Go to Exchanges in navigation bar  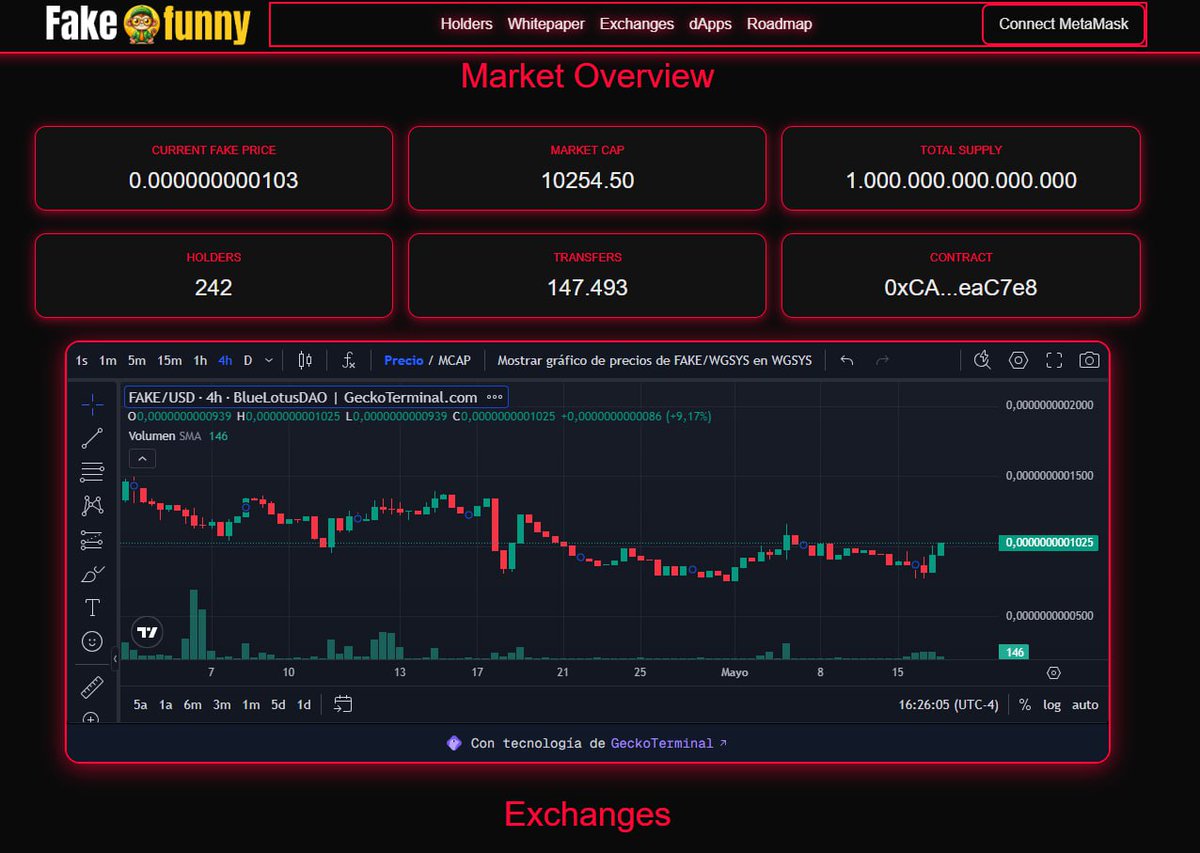pyautogui.click(x=637, y=24)
